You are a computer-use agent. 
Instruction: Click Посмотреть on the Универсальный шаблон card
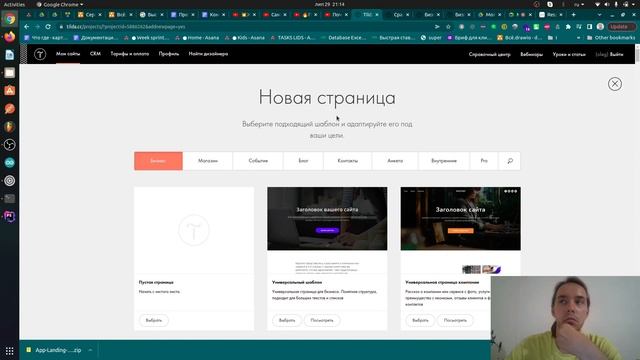pos(322,320)
